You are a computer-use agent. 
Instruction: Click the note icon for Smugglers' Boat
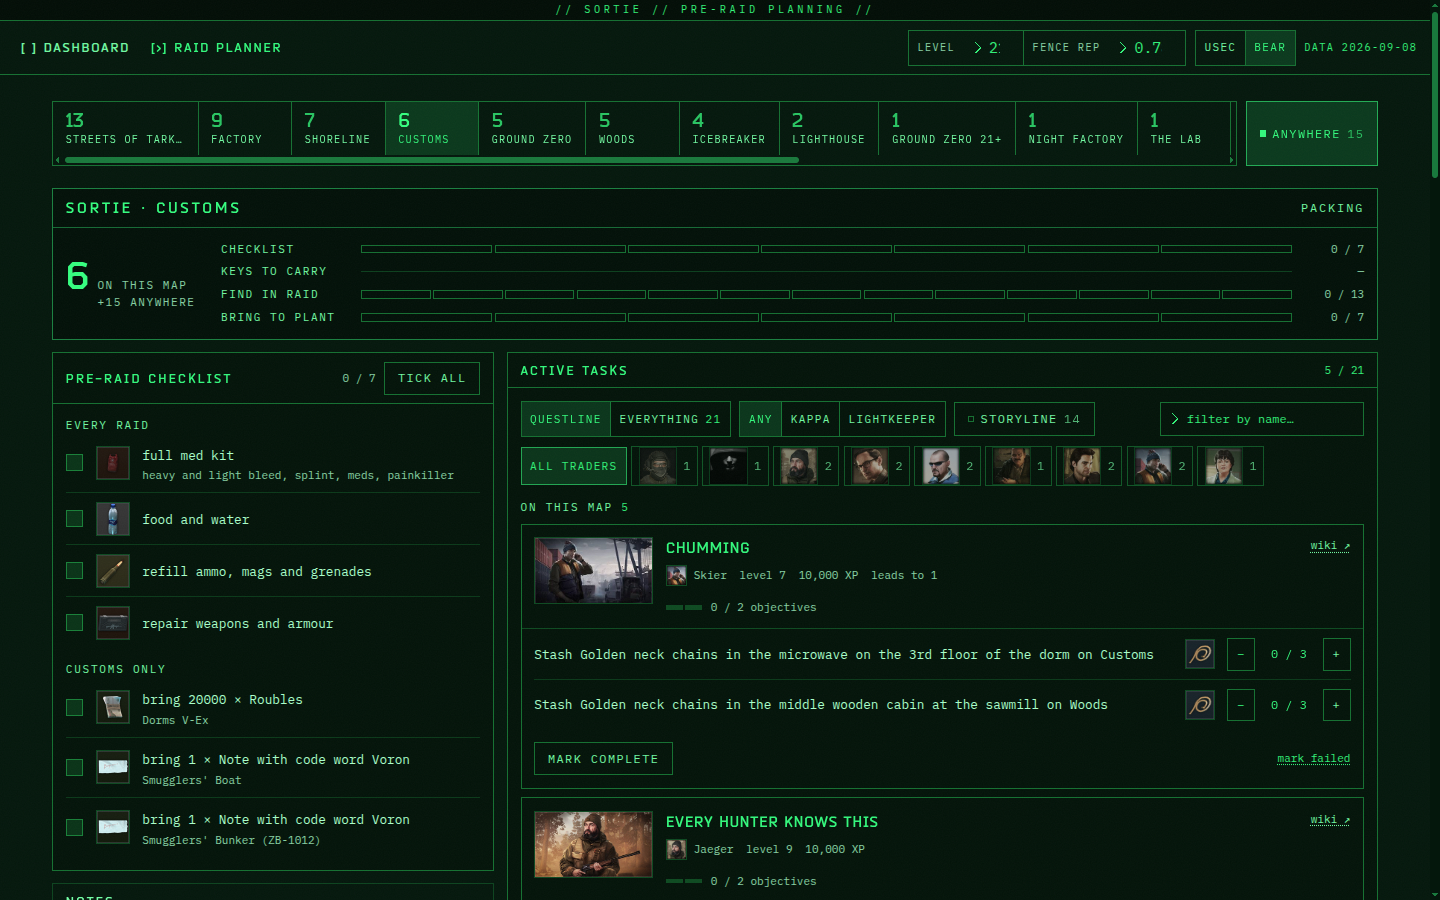tap(113, 767)
